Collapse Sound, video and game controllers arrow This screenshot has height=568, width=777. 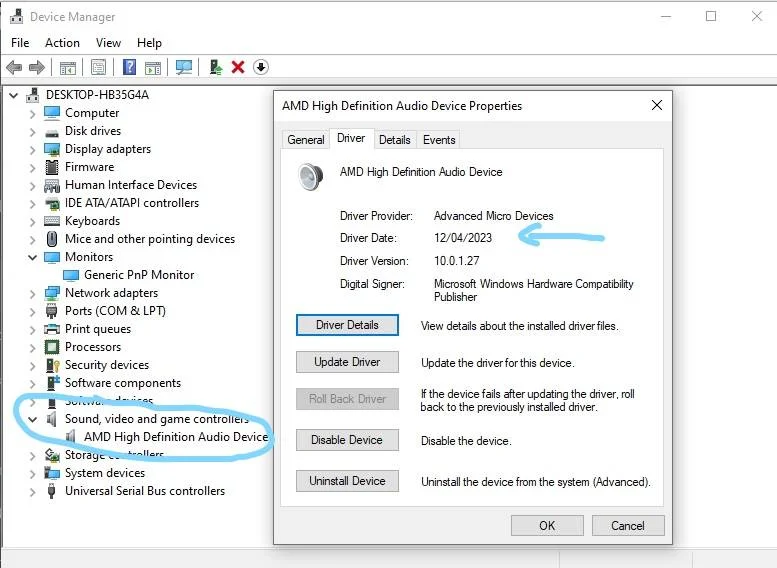pyautogui.click(x=33, y=419)
